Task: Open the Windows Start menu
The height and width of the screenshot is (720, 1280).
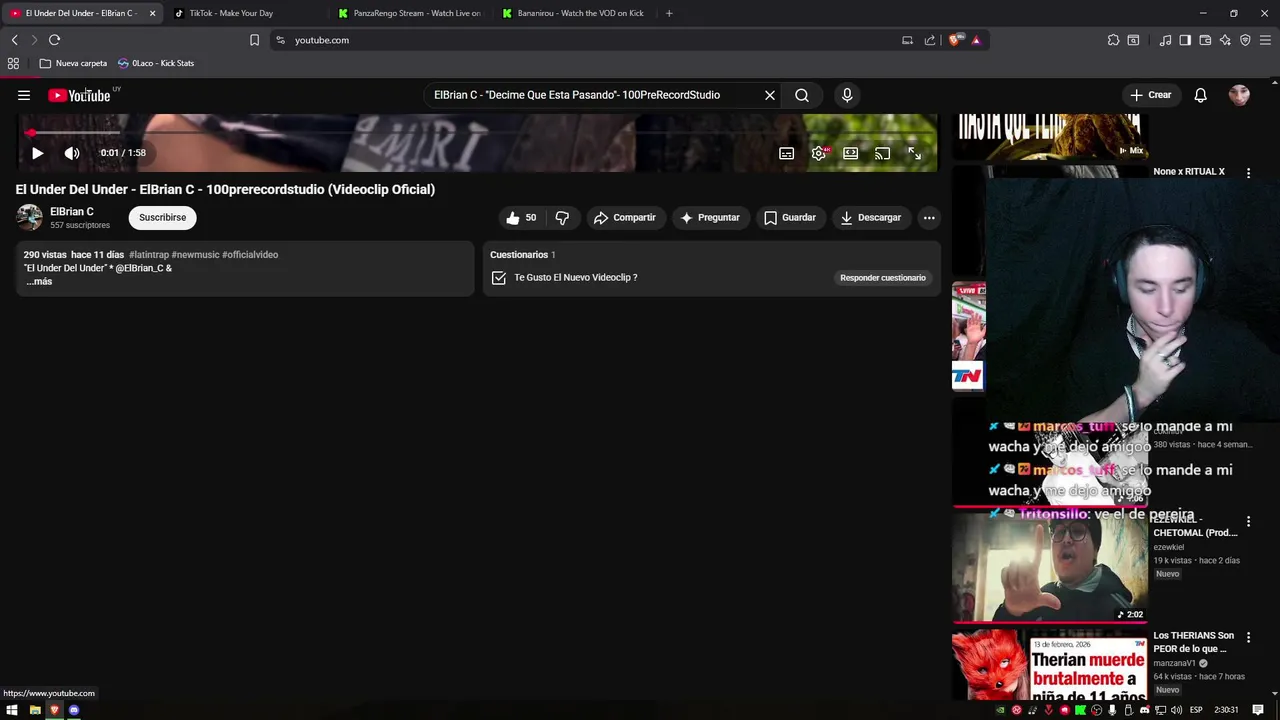Action: pyautogui.click(x=13, y=710)
